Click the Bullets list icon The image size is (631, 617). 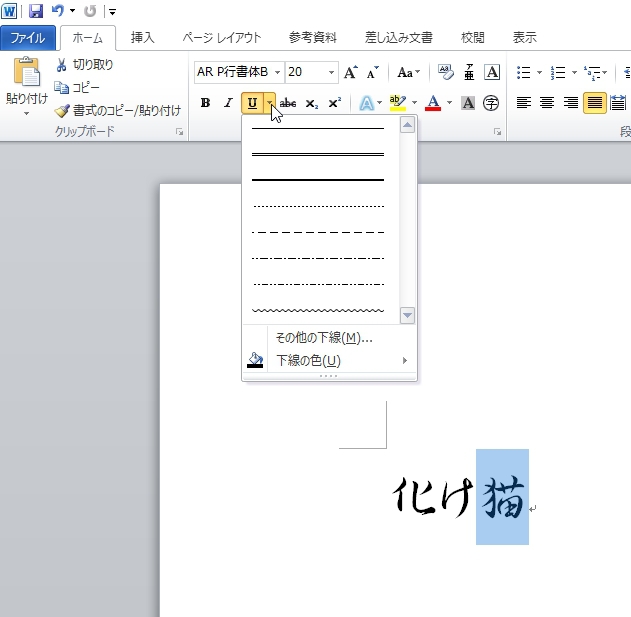click(x=524, y=72)
